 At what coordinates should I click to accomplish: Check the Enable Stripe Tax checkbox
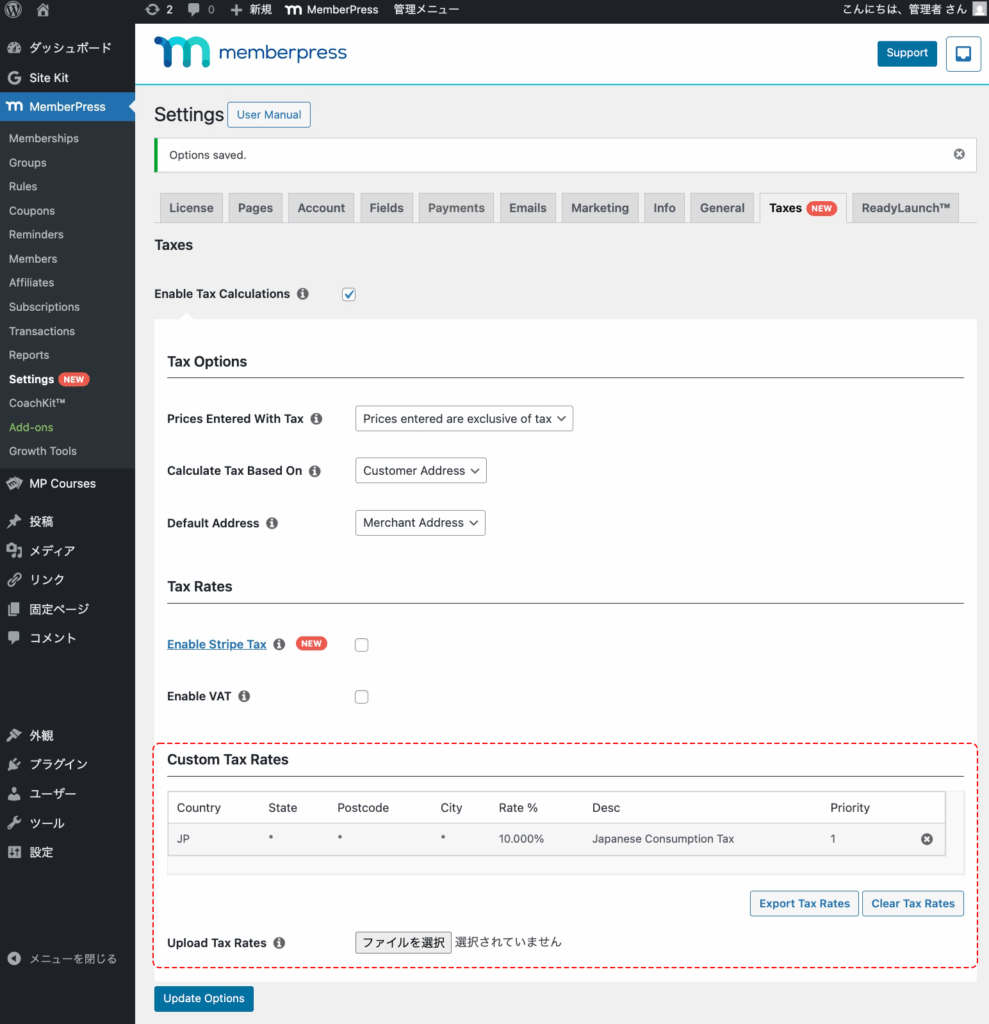tap(361, 645)
